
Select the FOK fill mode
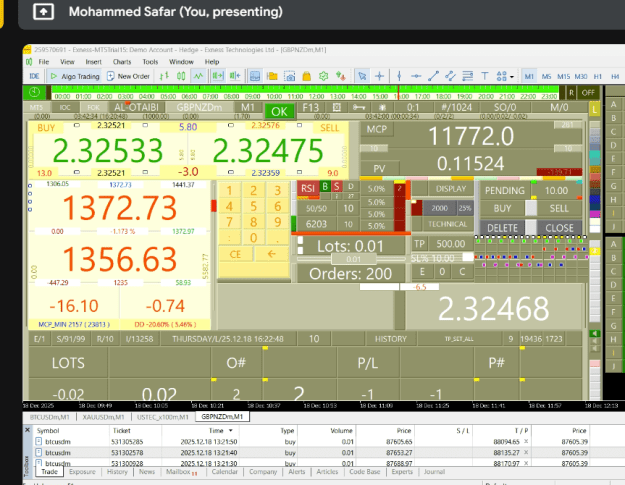(93, 108)
